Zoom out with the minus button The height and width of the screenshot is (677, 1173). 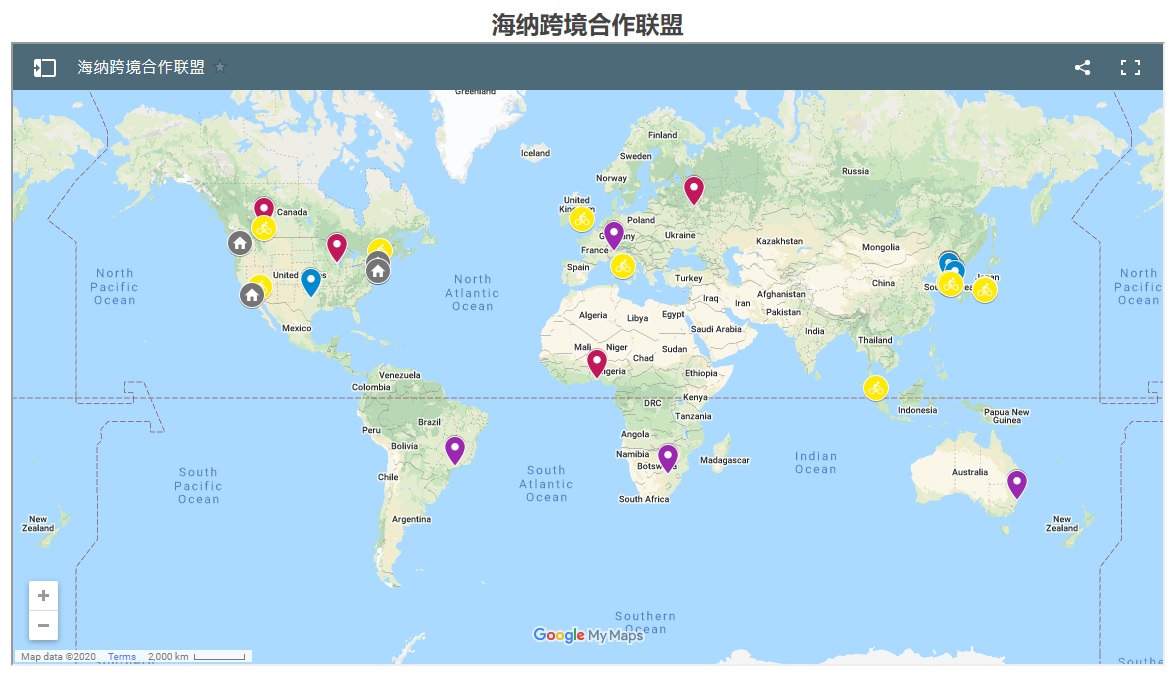(43, 626)
